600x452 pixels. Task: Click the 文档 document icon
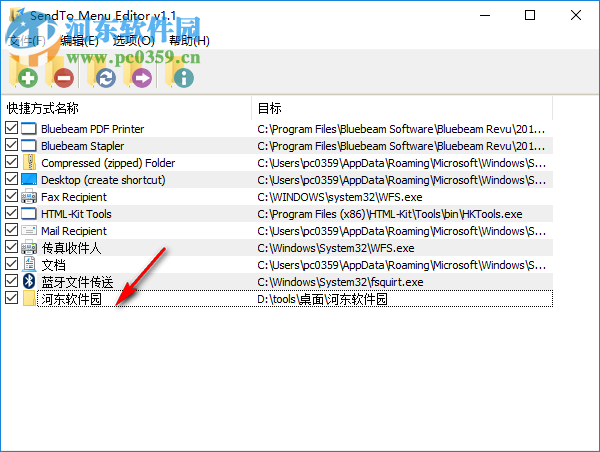tap(29, 264)
